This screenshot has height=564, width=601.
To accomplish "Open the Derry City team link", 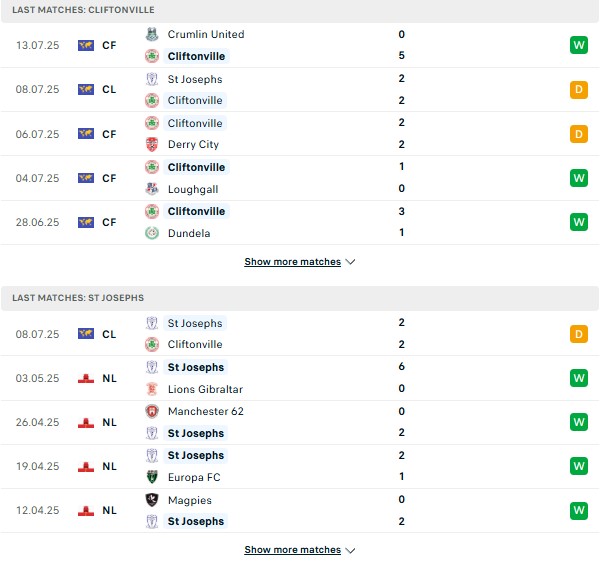I will [193, 145].
